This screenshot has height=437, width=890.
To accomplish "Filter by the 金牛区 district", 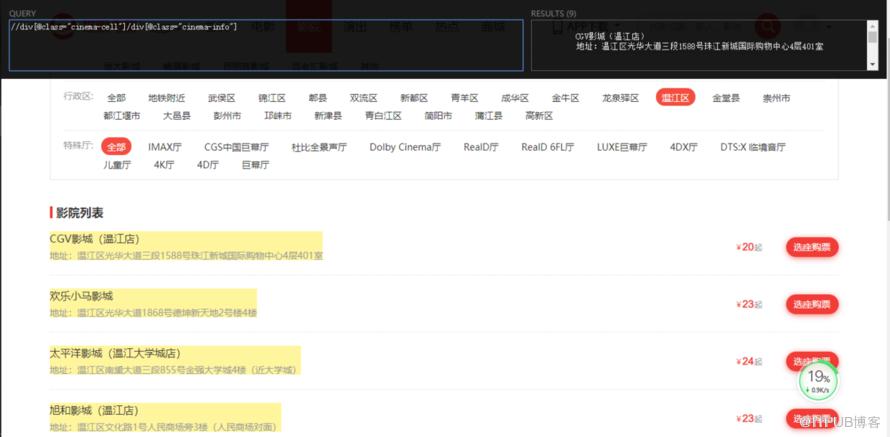I will click(565, 98).
